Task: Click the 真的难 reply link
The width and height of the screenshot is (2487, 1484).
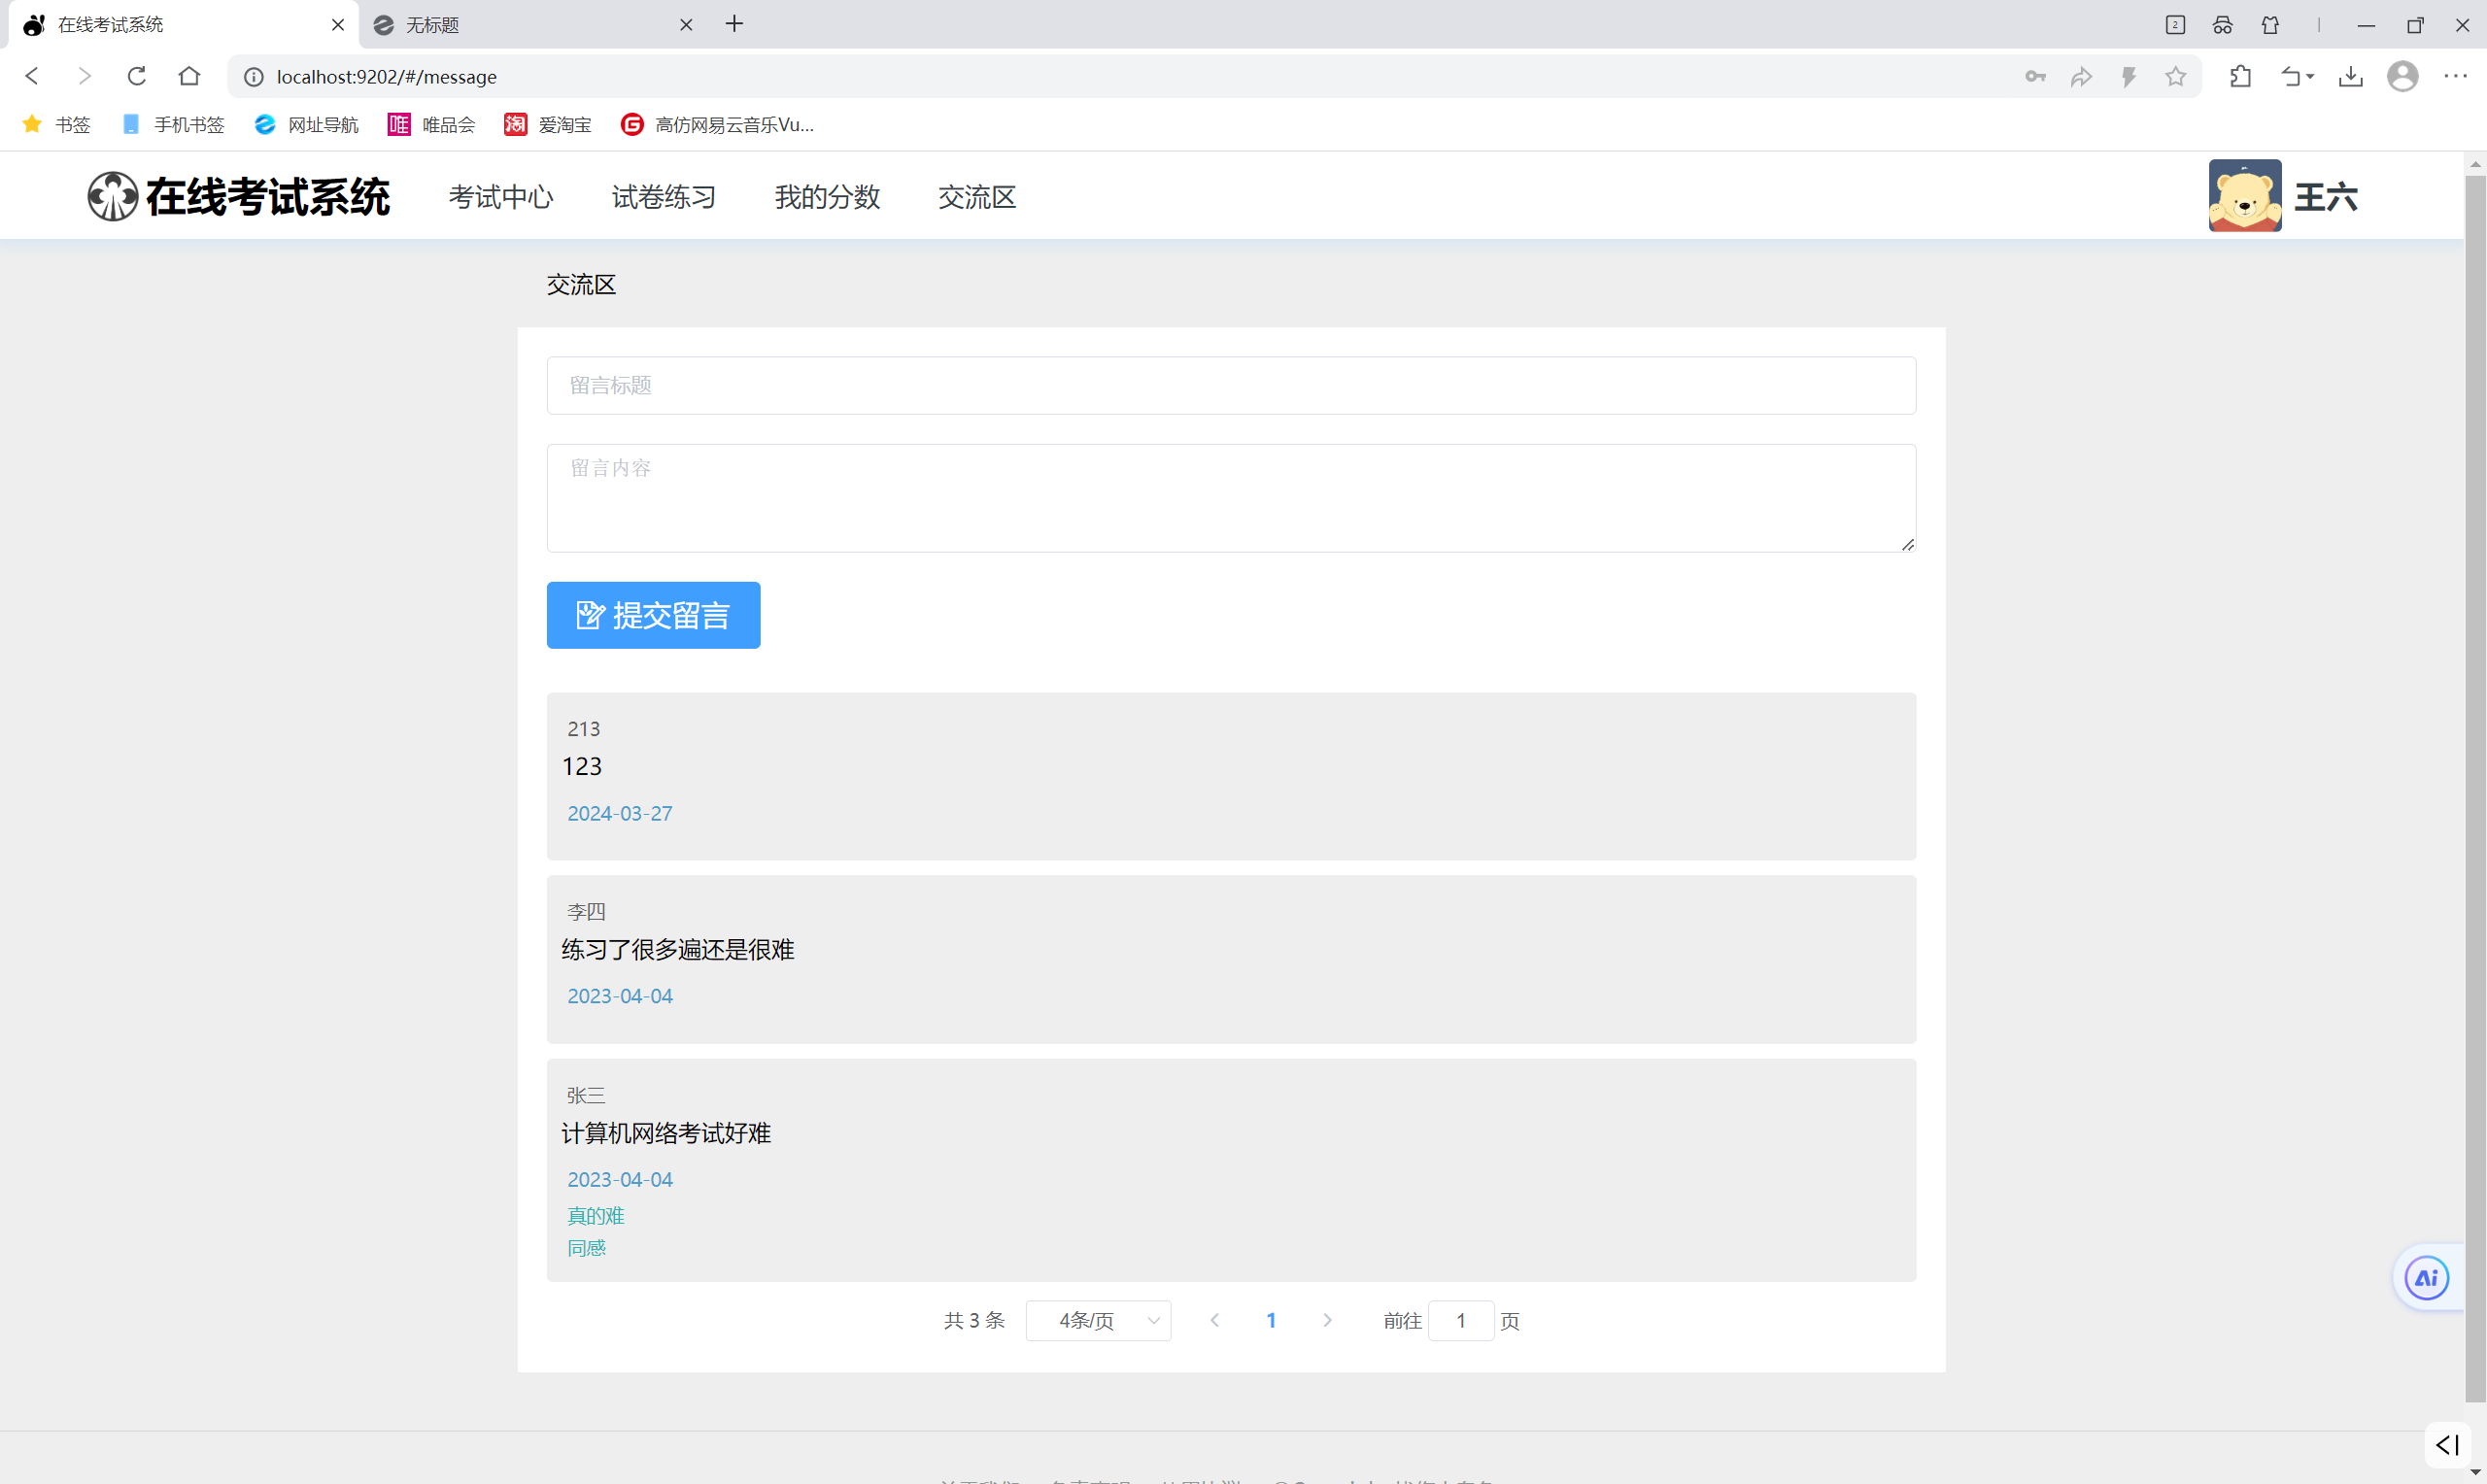Action: pos(596,1216)
